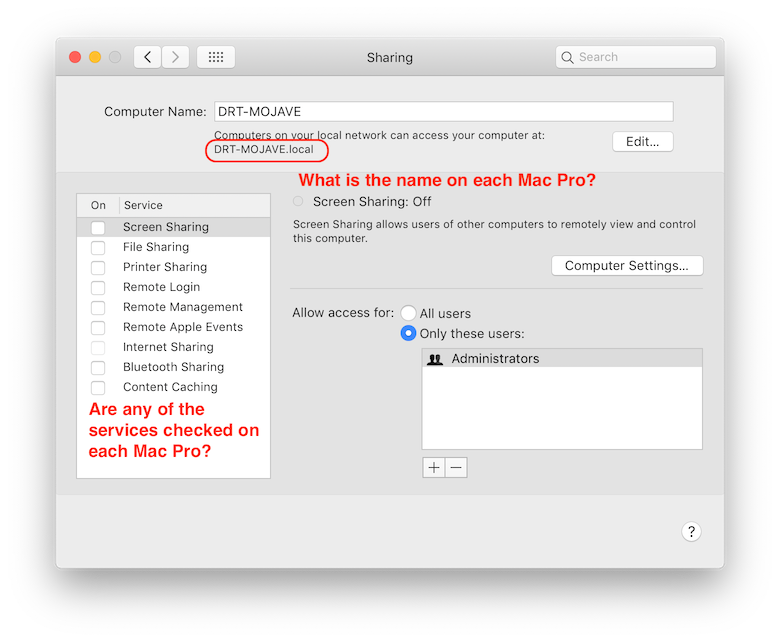
Task: Select the File Sharing service label
Action: [156, 247]
